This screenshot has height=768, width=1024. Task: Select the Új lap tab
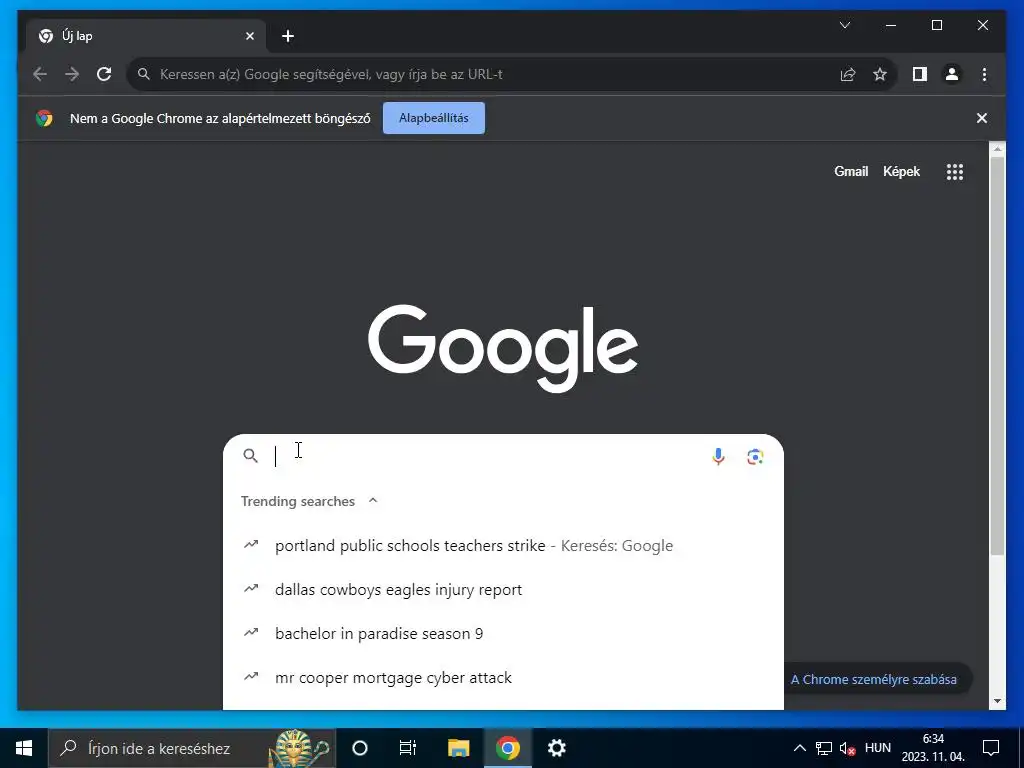(x=147, y=36)
